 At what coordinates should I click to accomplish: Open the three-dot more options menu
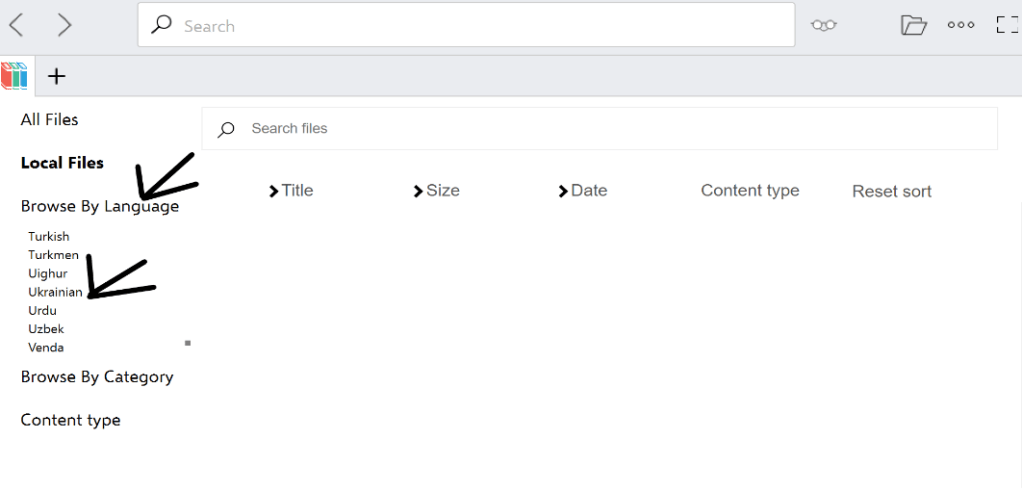point(960,26)
